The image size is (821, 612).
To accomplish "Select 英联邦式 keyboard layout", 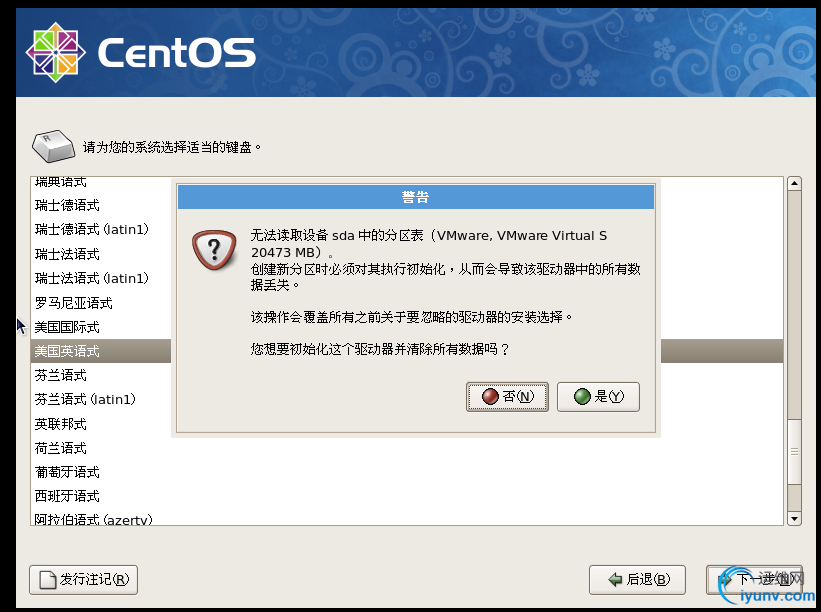I will click(x=61, y=424).
